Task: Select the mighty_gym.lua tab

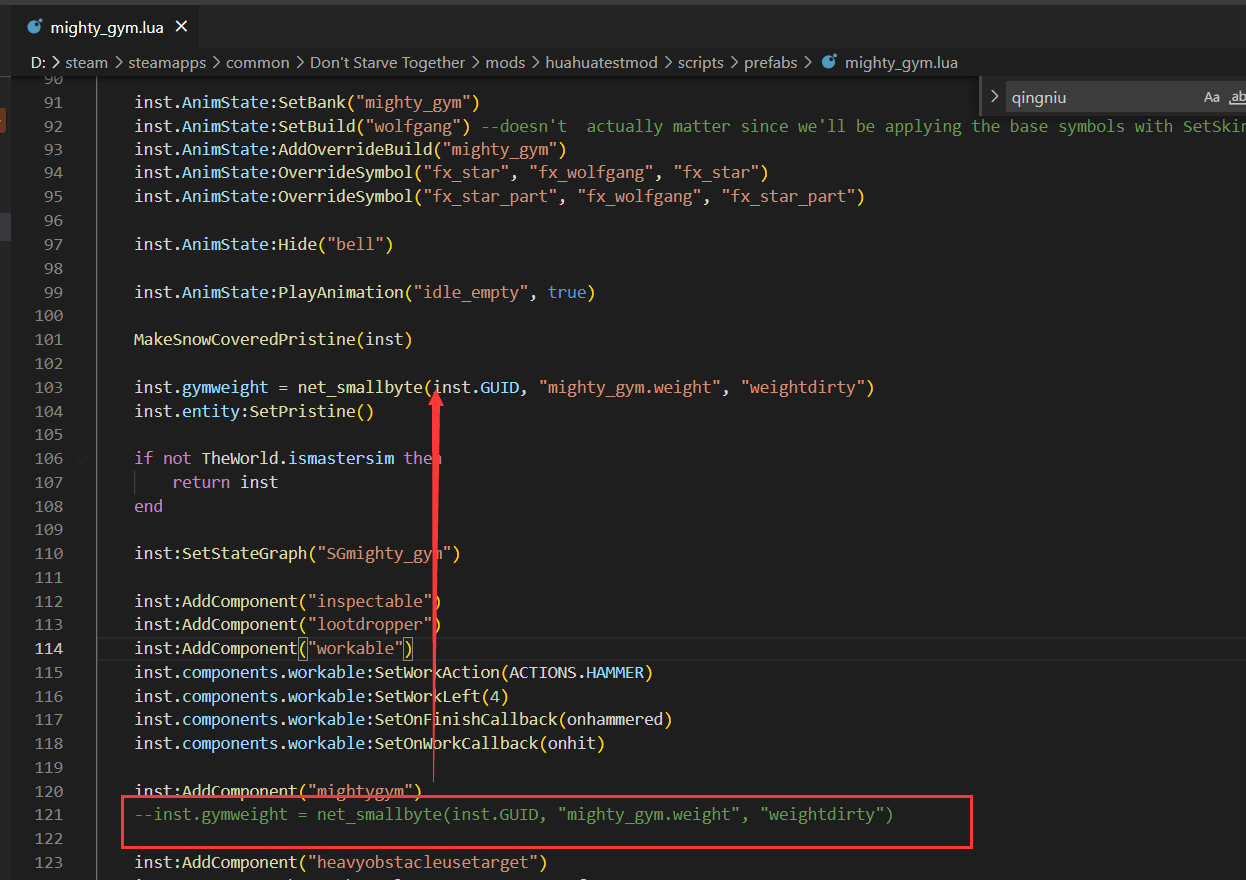Action: 107,27
